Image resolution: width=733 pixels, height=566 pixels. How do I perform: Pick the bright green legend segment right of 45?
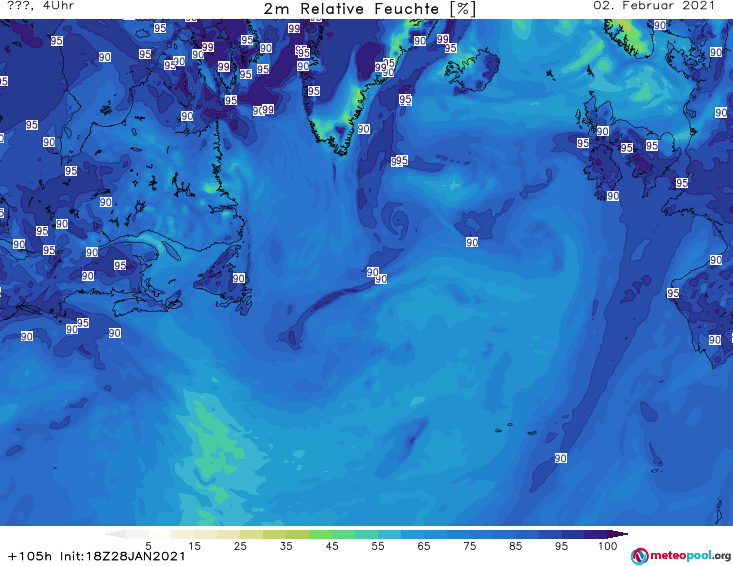[344, 534]
